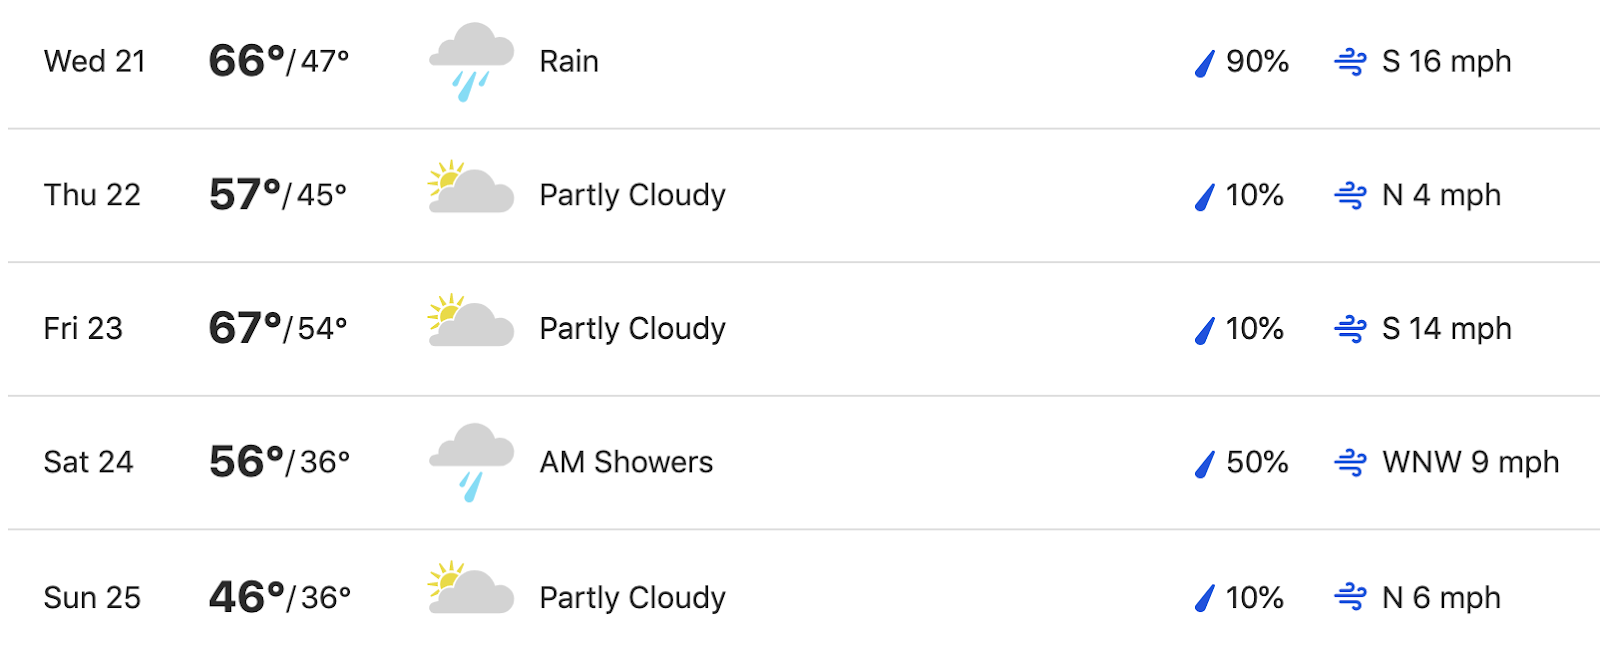Click the 46° high temperature for Sunday

coord(246,597)
